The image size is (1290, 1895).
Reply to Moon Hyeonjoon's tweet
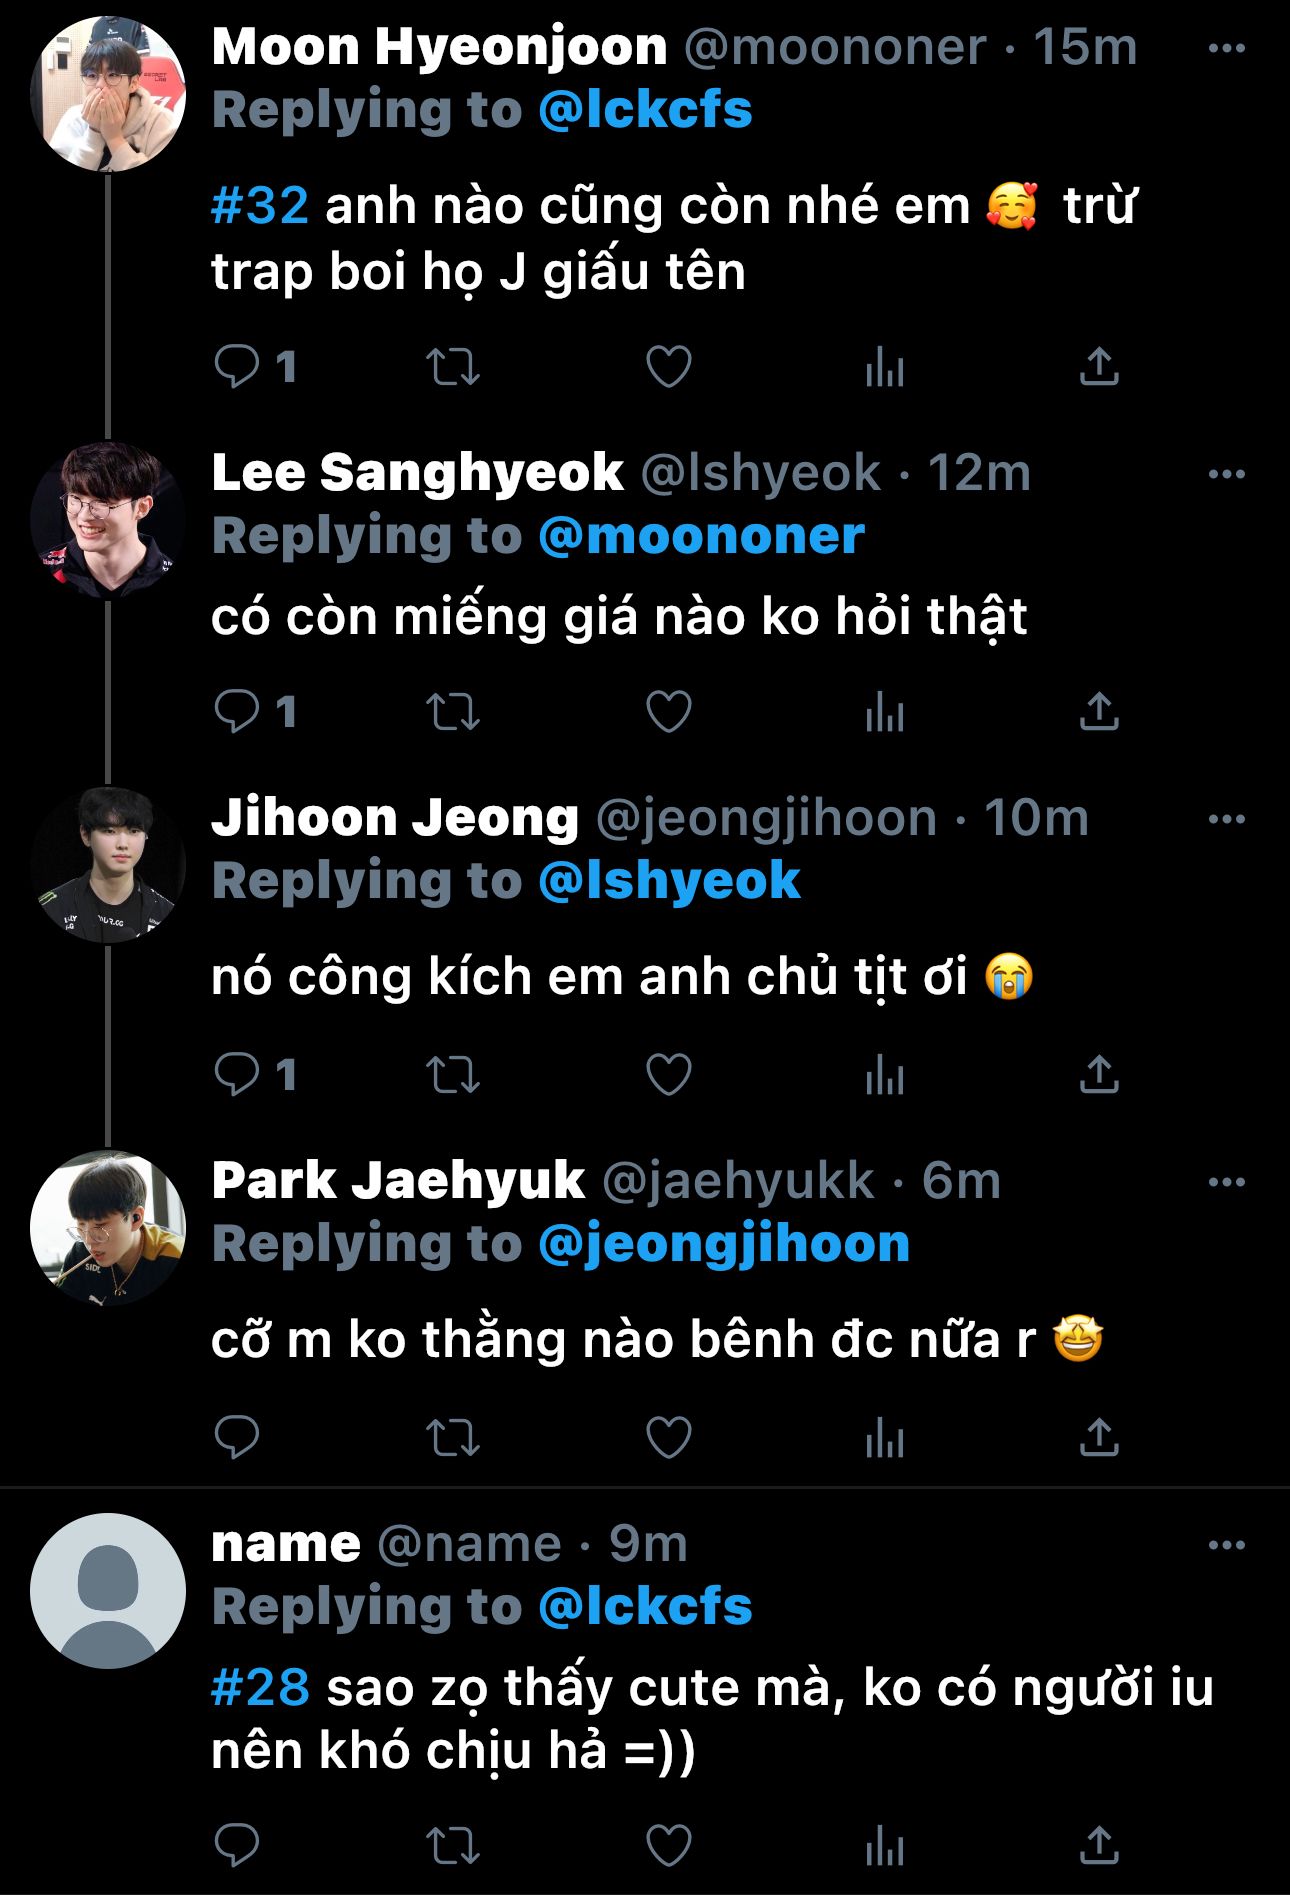point(237,367)
